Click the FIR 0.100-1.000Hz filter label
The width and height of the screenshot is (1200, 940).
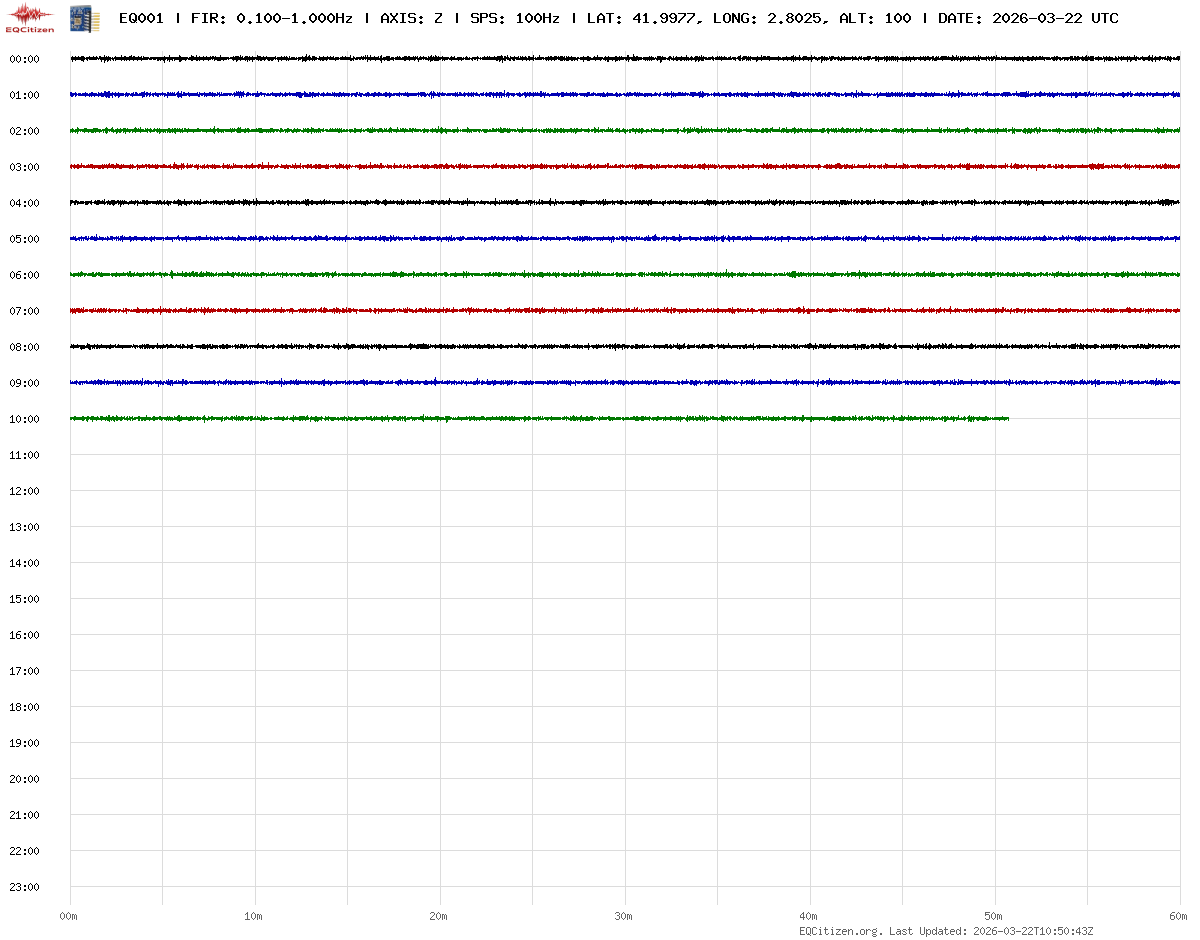[271, 18]
